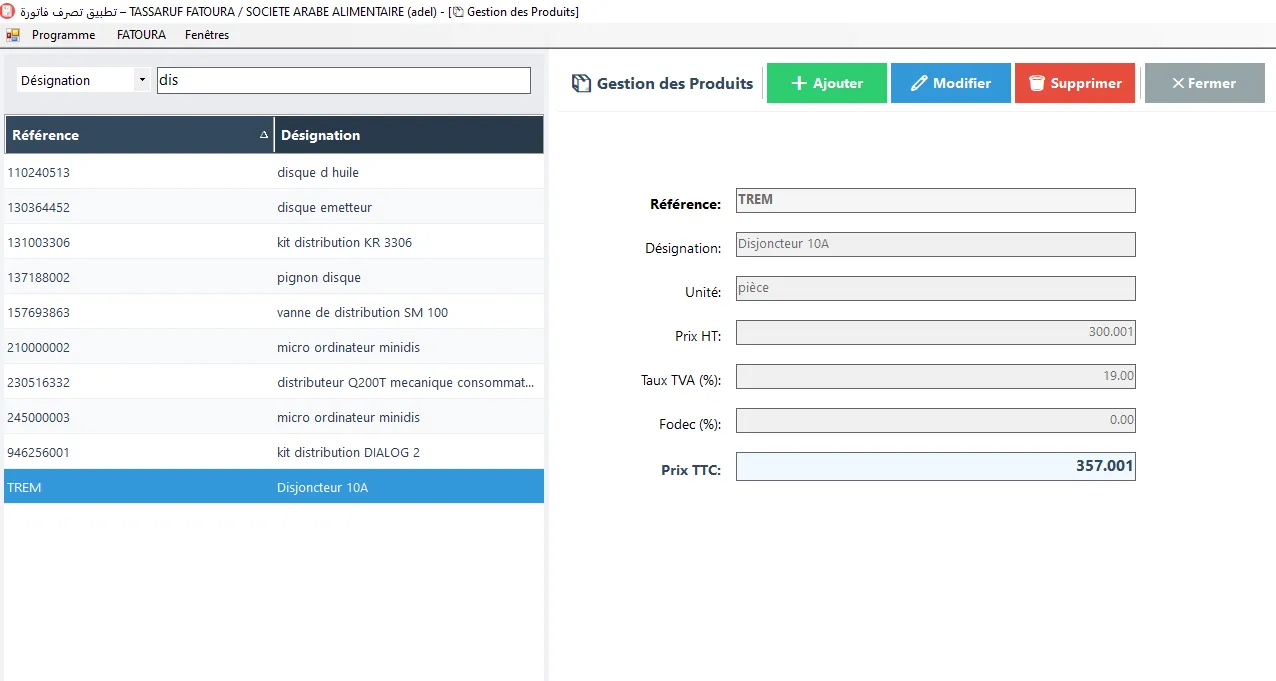Viewport: 1276px width, 681px height.
Task: Click the Taux TVA field 19.00
Action: click(x=936, y=376)
